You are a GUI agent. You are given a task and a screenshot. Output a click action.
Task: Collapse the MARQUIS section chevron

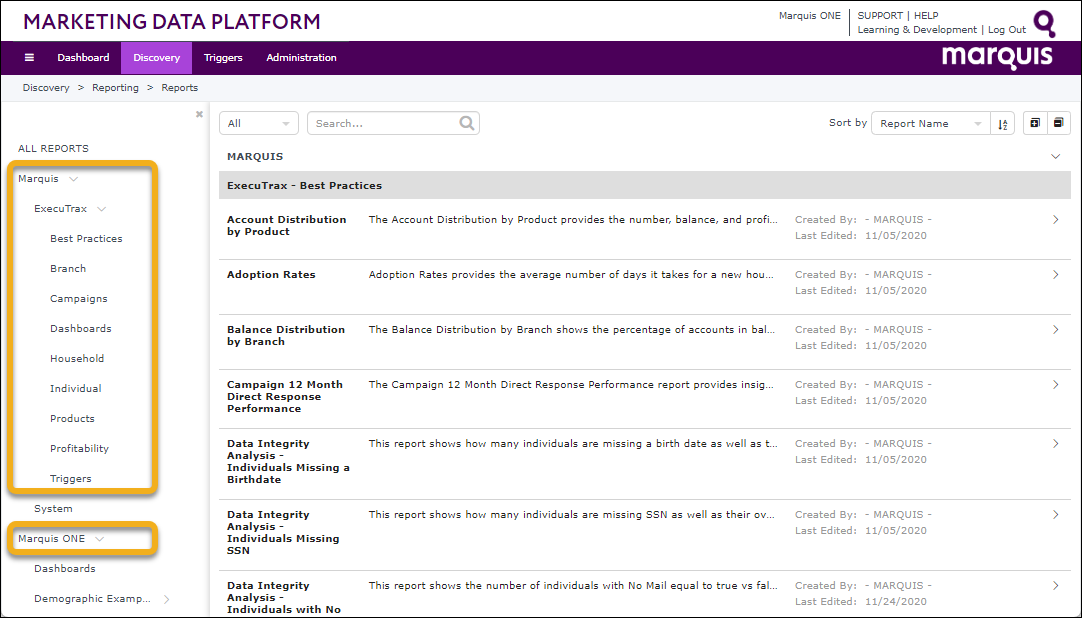1055,157
